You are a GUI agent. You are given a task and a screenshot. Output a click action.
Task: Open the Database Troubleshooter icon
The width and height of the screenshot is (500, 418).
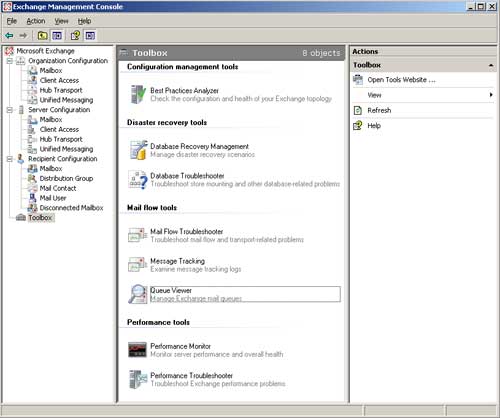(x=138, y=179)
